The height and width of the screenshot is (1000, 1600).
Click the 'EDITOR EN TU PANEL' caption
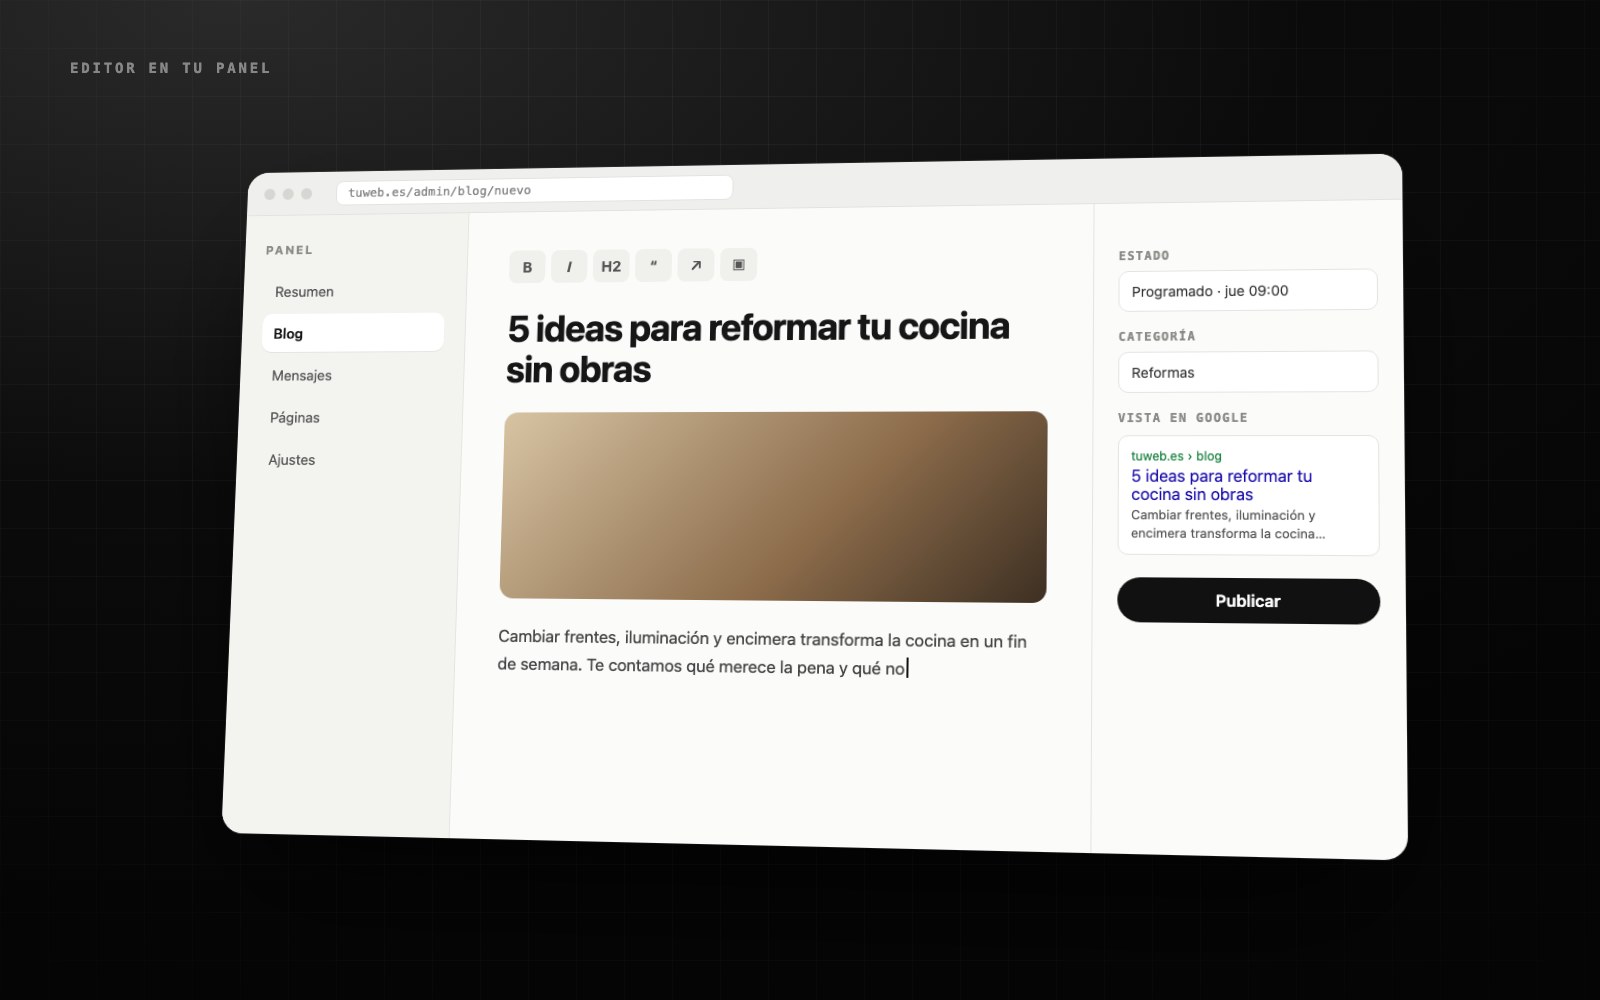click(170, 68)
